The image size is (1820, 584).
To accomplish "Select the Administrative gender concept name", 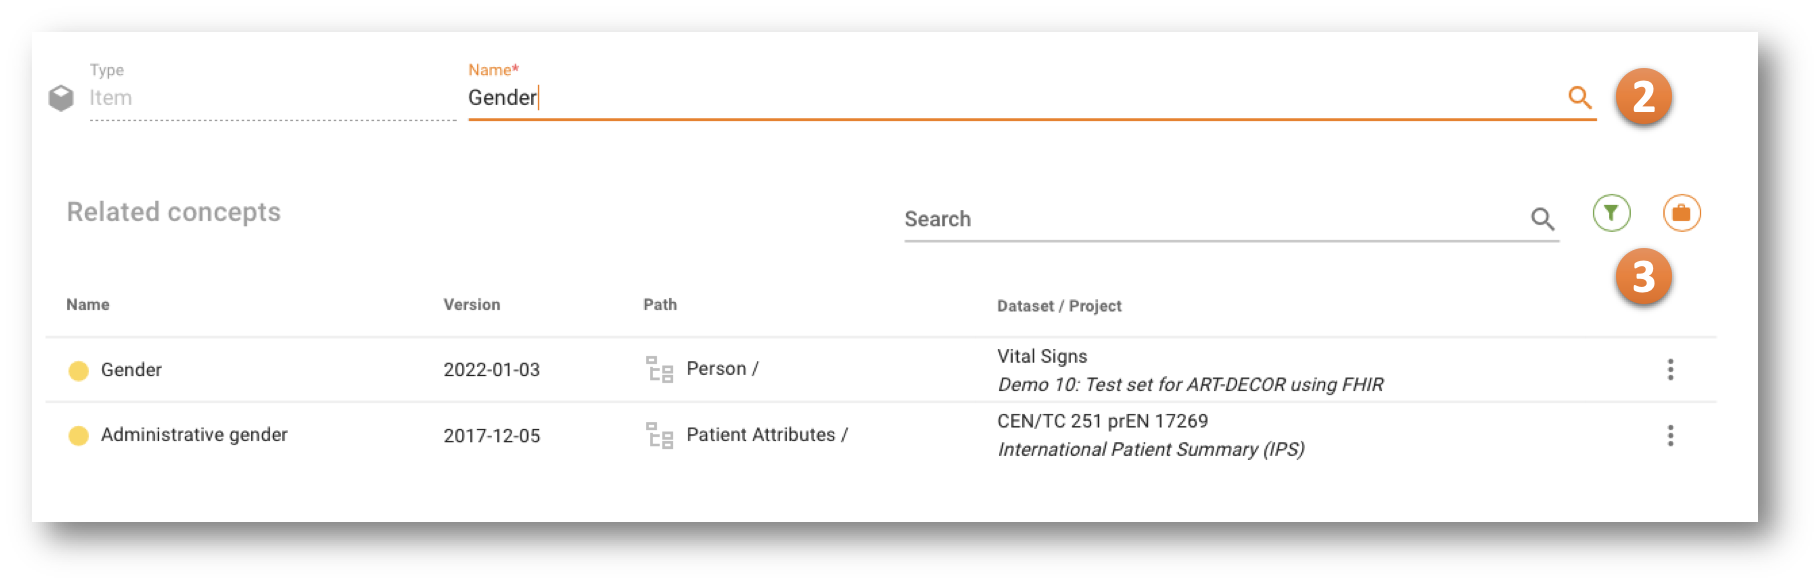I will pyautogui.click(x=194, y=435).
